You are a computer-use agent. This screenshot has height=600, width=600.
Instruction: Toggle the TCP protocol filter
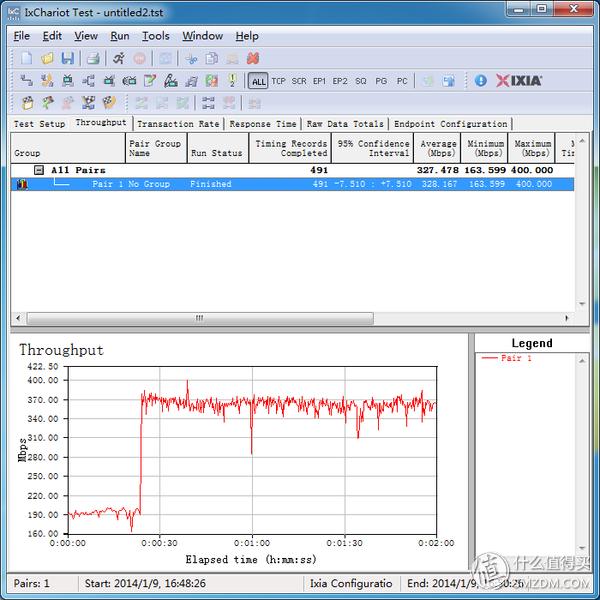point(278,81)
